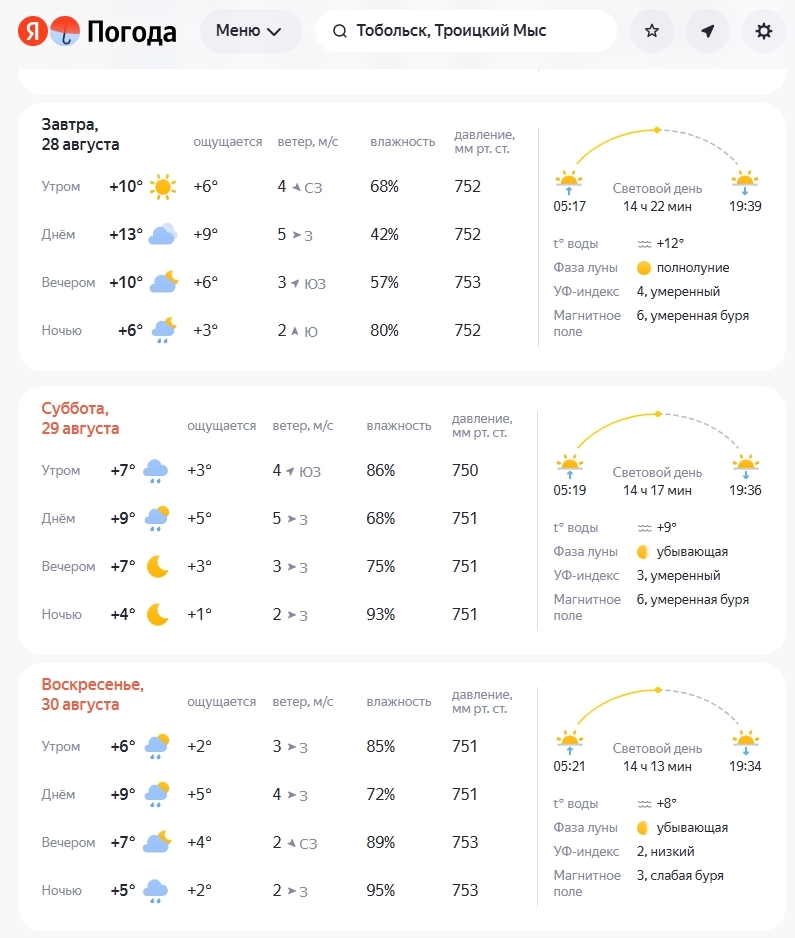Click the umbrella Погода logo icon
The height and width of the screenshot is (938, 795).
pyautogui.click(x=65, y=31)
